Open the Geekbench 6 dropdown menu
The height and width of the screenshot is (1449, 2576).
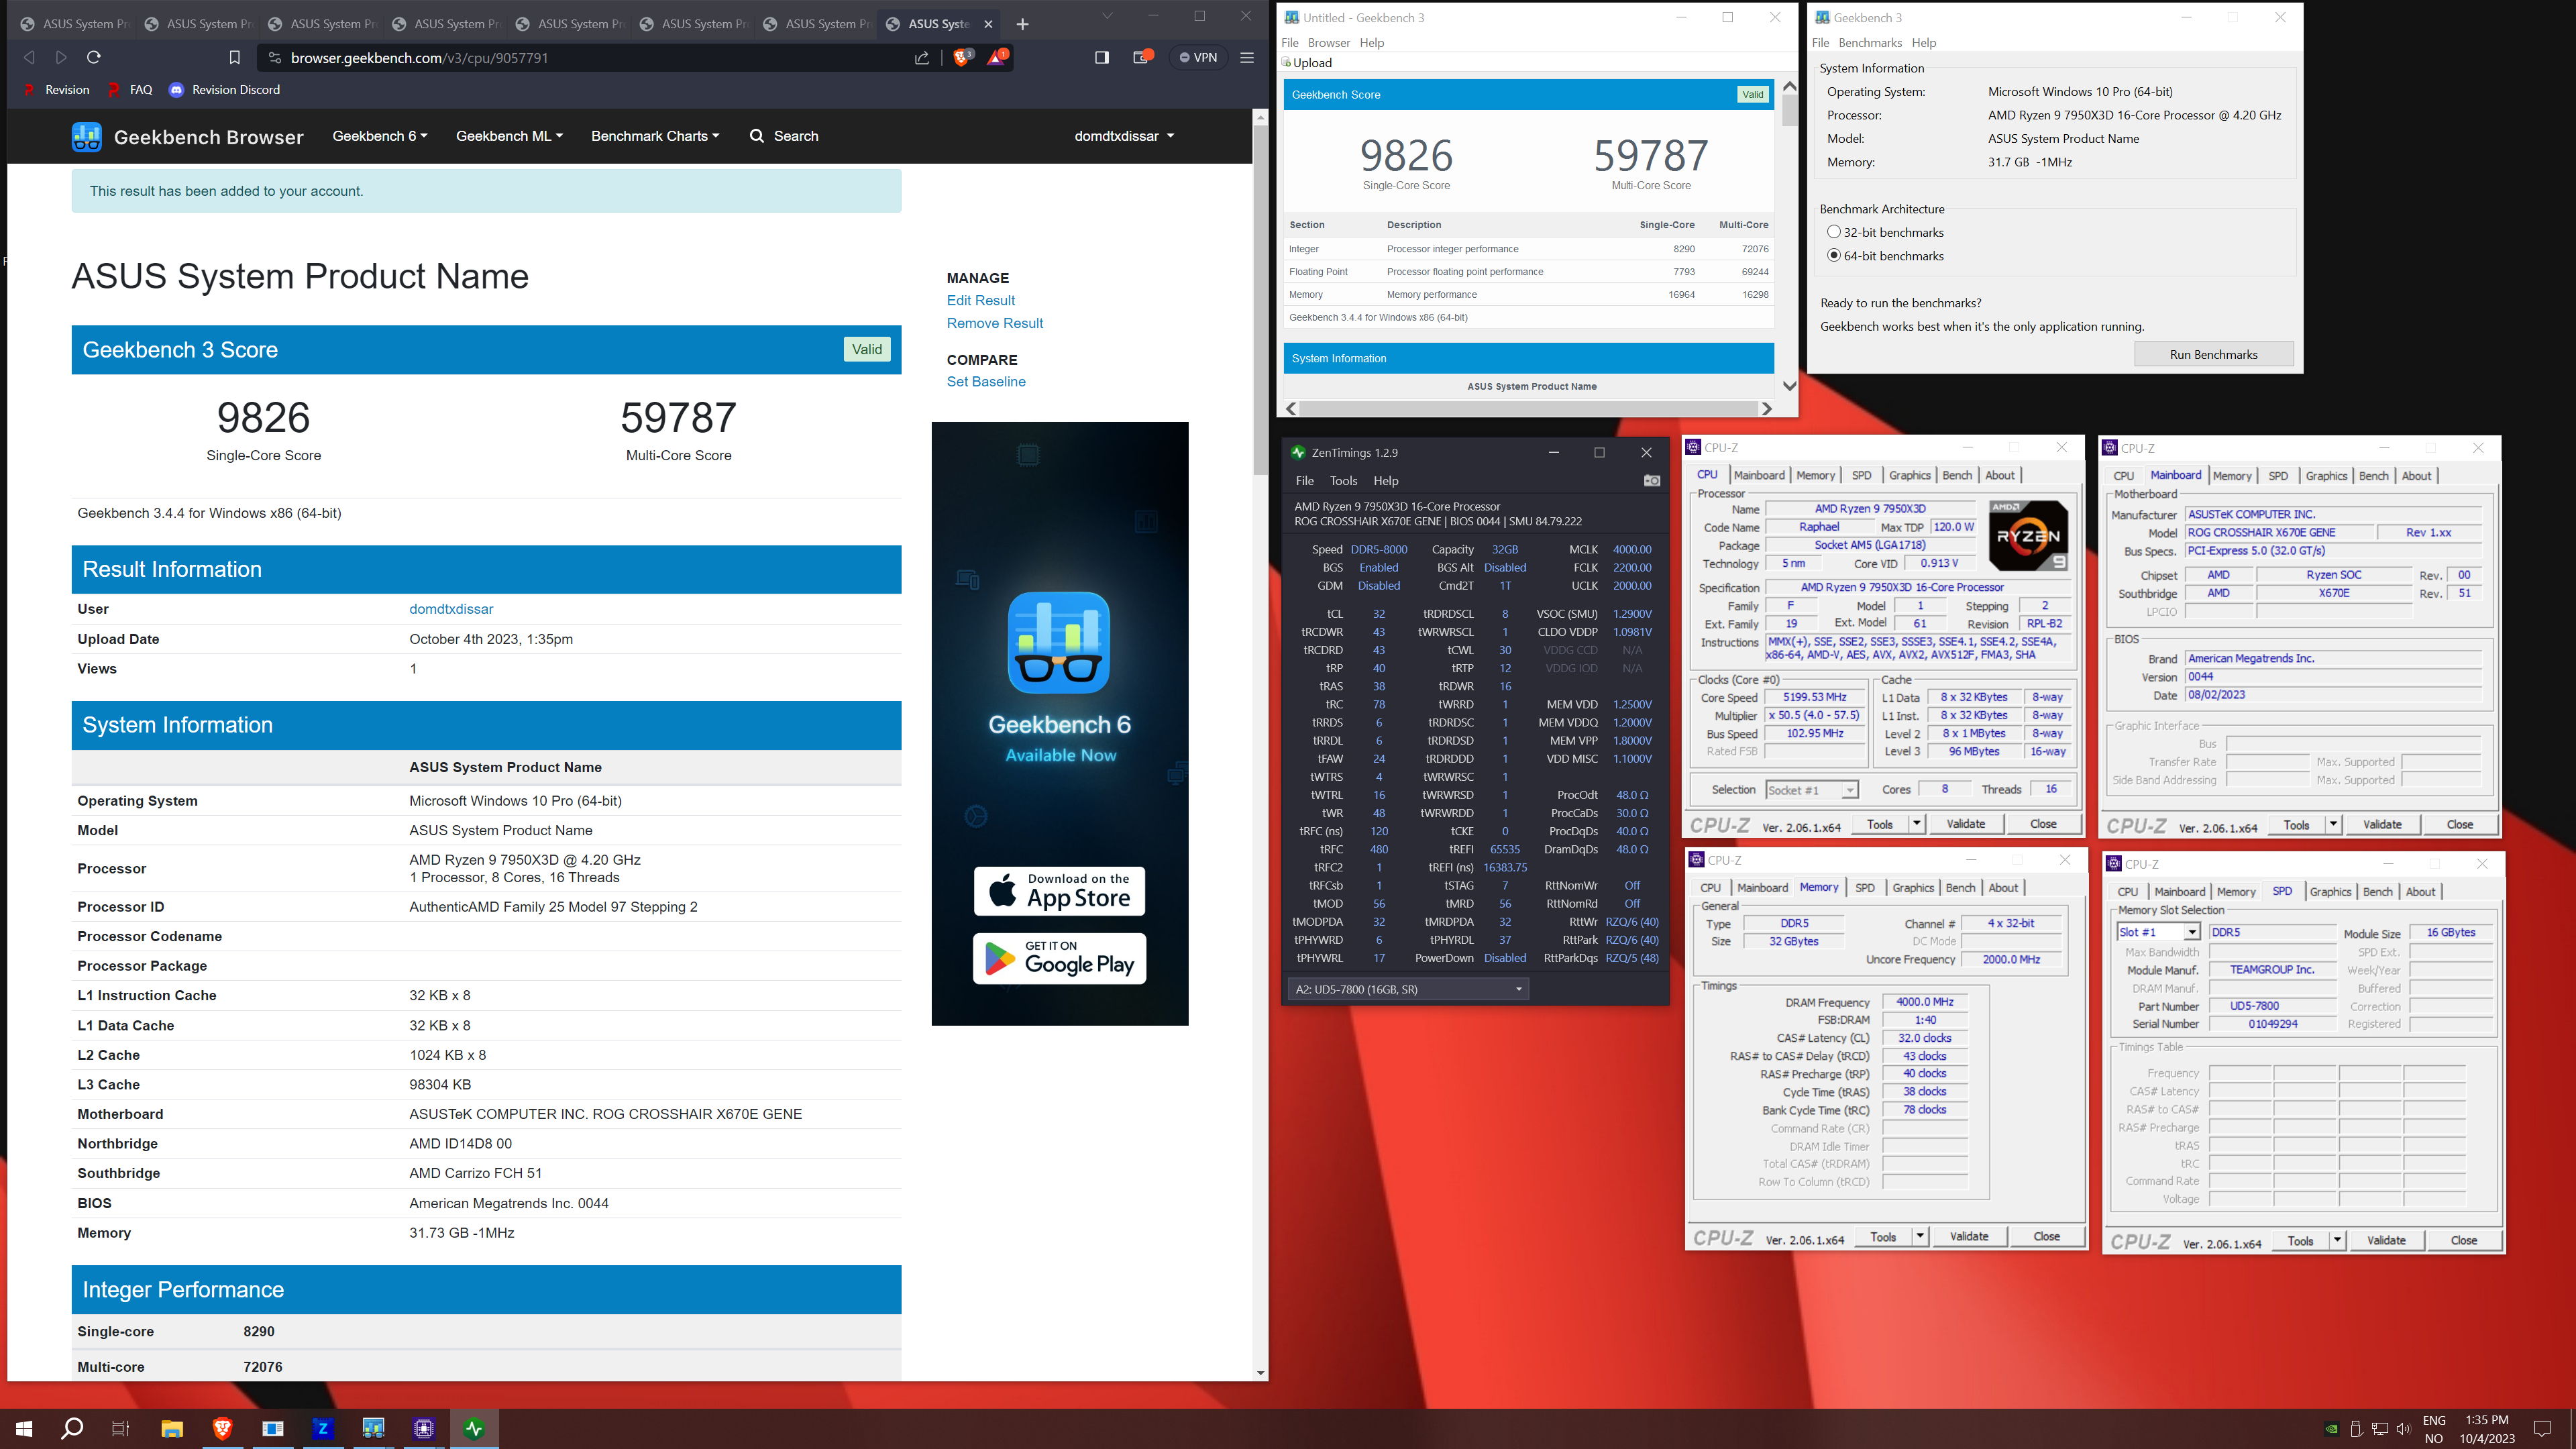(x=379, y=136)
